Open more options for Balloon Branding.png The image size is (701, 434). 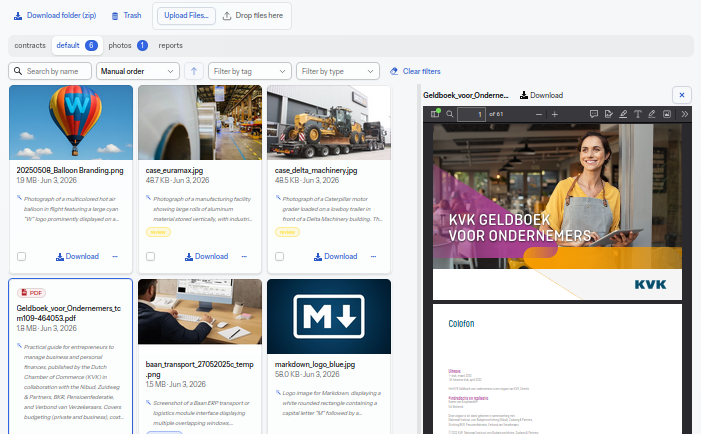click(115, 257)
